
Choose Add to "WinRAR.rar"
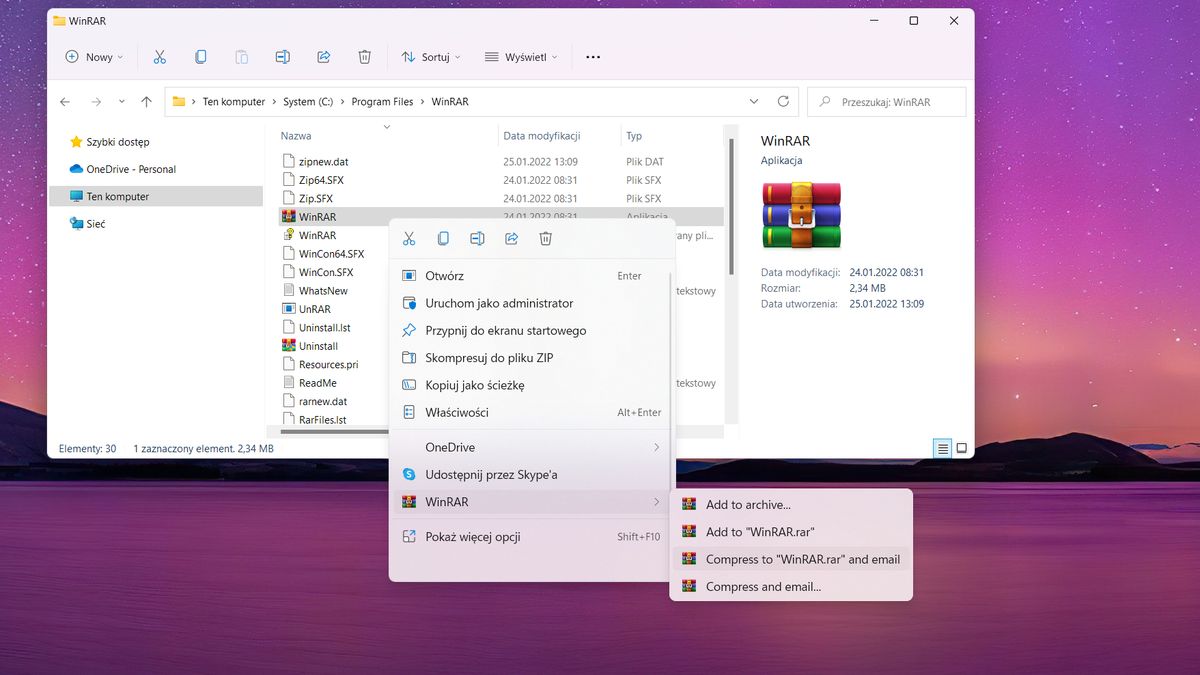click(x=791, y=532)
